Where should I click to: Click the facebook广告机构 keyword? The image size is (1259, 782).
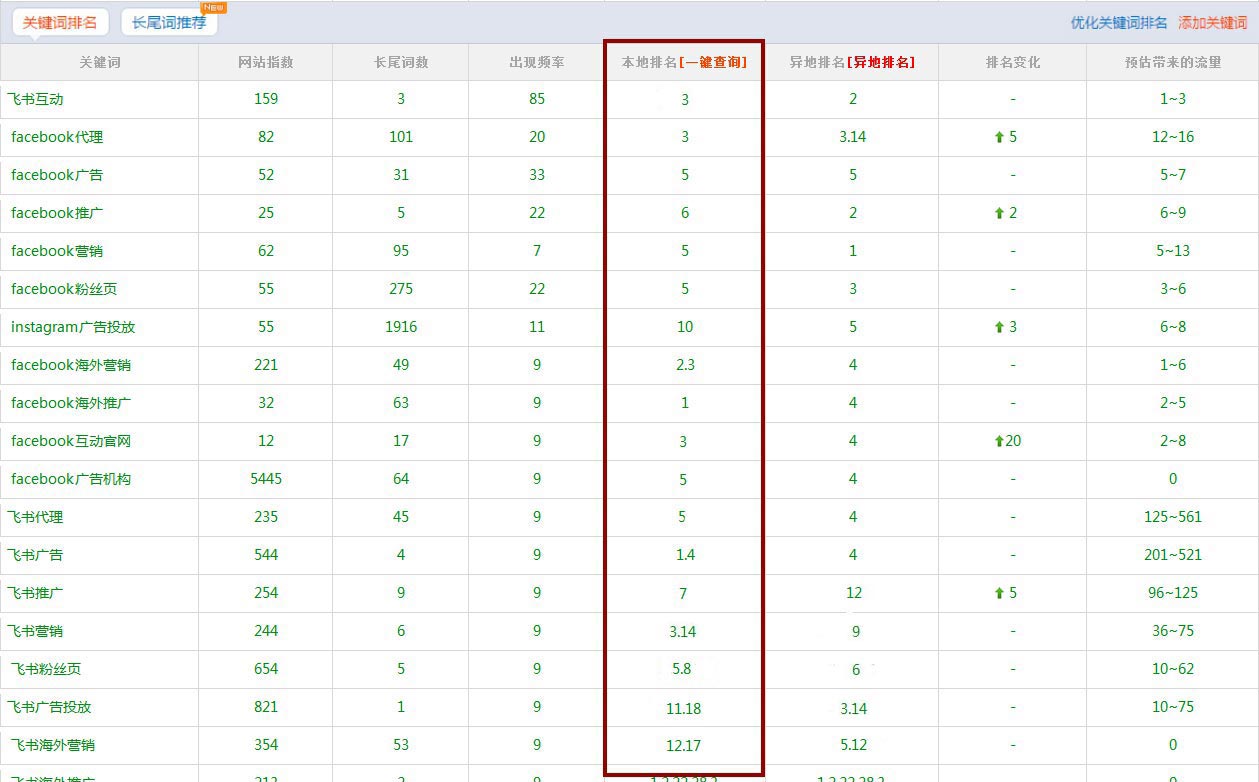[x=71, y=479]
